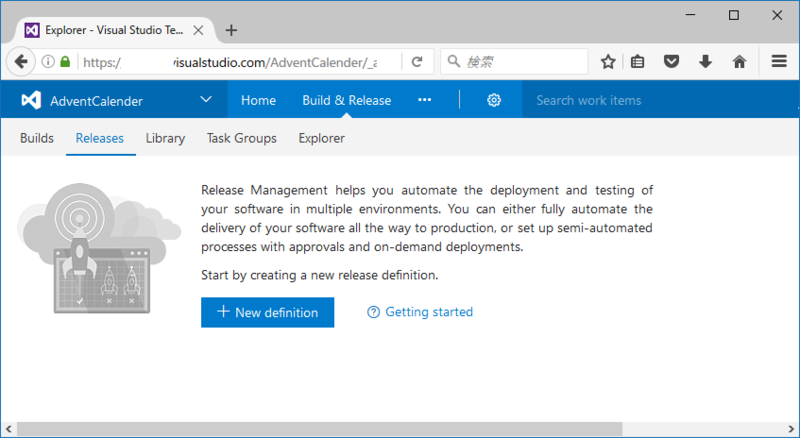Click the green padlock security icon
This screenshot has width=800, height=438.
point(65,62)
